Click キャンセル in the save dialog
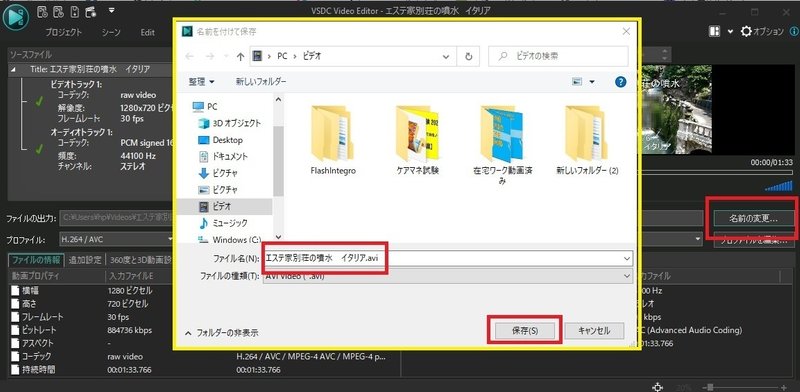800x392 pixels. coord(594,331)
